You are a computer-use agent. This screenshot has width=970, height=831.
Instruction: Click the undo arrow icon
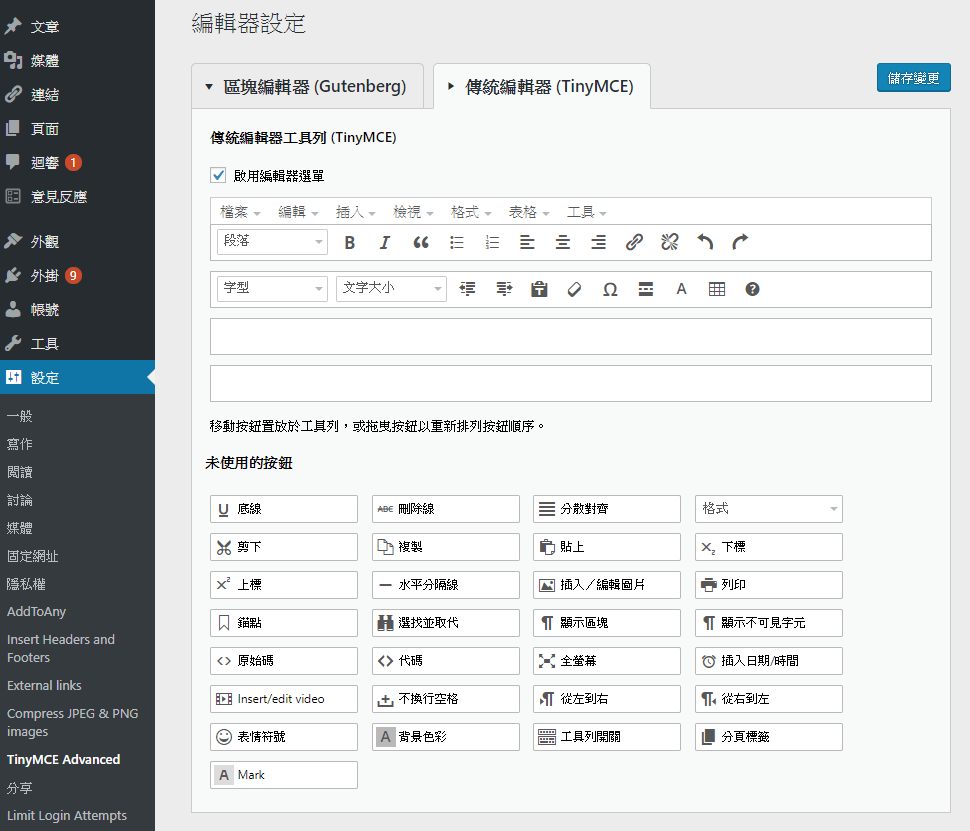click(x=705, y=242)
